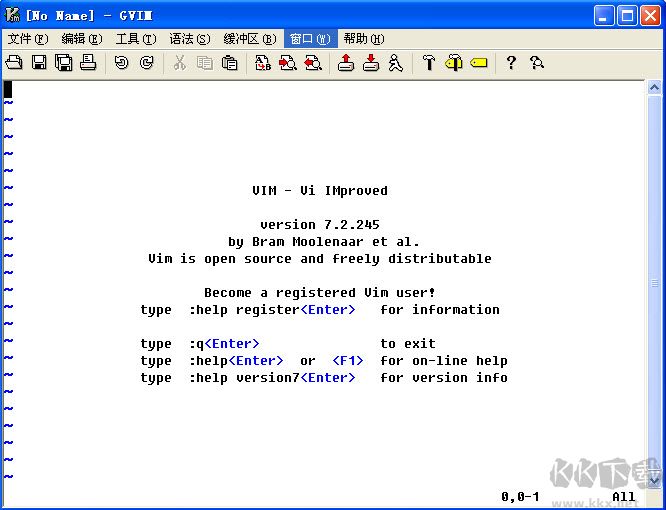Click the Print toolbar icon
Image resolution: width=666 pixels, height=510 pixels.
point(88,62)
